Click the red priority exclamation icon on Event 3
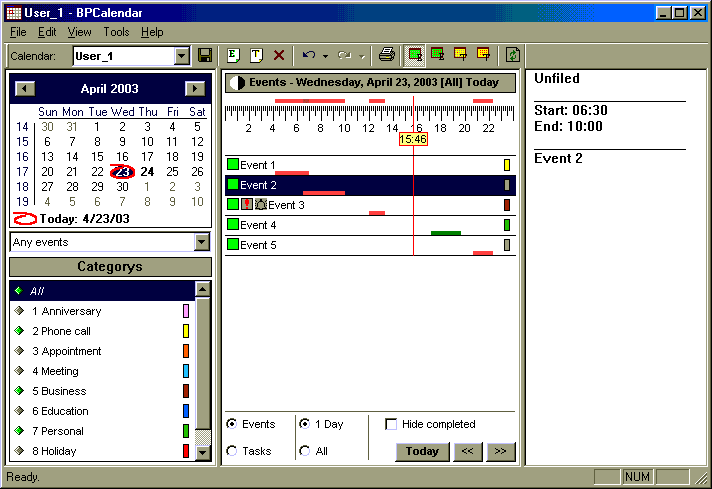Screen dimensions: 712x489 pos(247,204)
